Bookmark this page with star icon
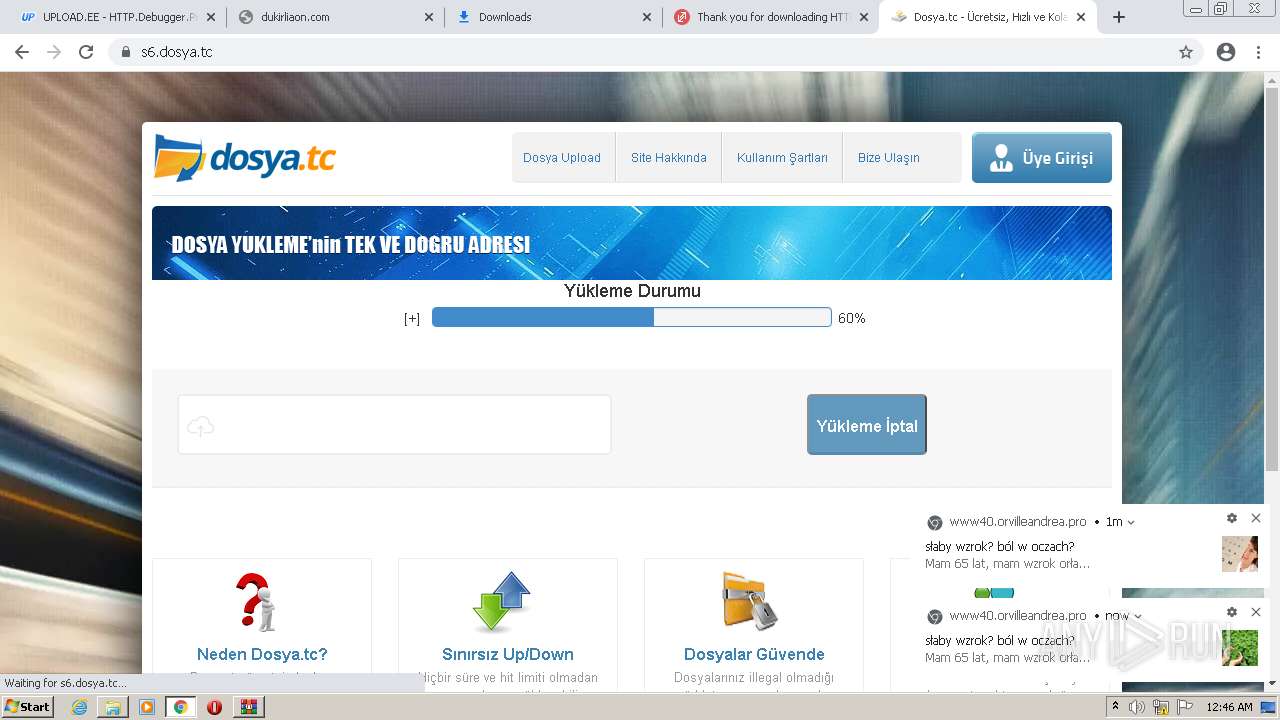This screenshot has width=1280, height=720. (x=1186, y=52)
